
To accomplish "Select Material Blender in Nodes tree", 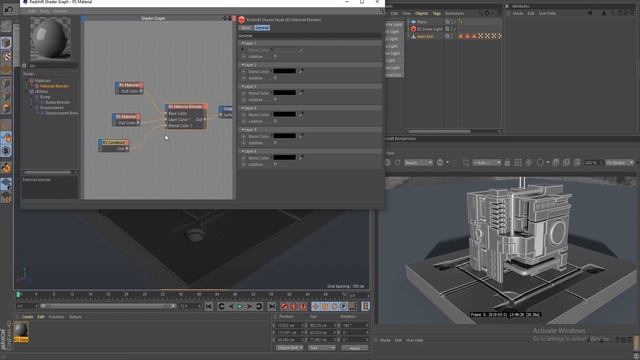I will pyautogui.click(x=54, y=86).
